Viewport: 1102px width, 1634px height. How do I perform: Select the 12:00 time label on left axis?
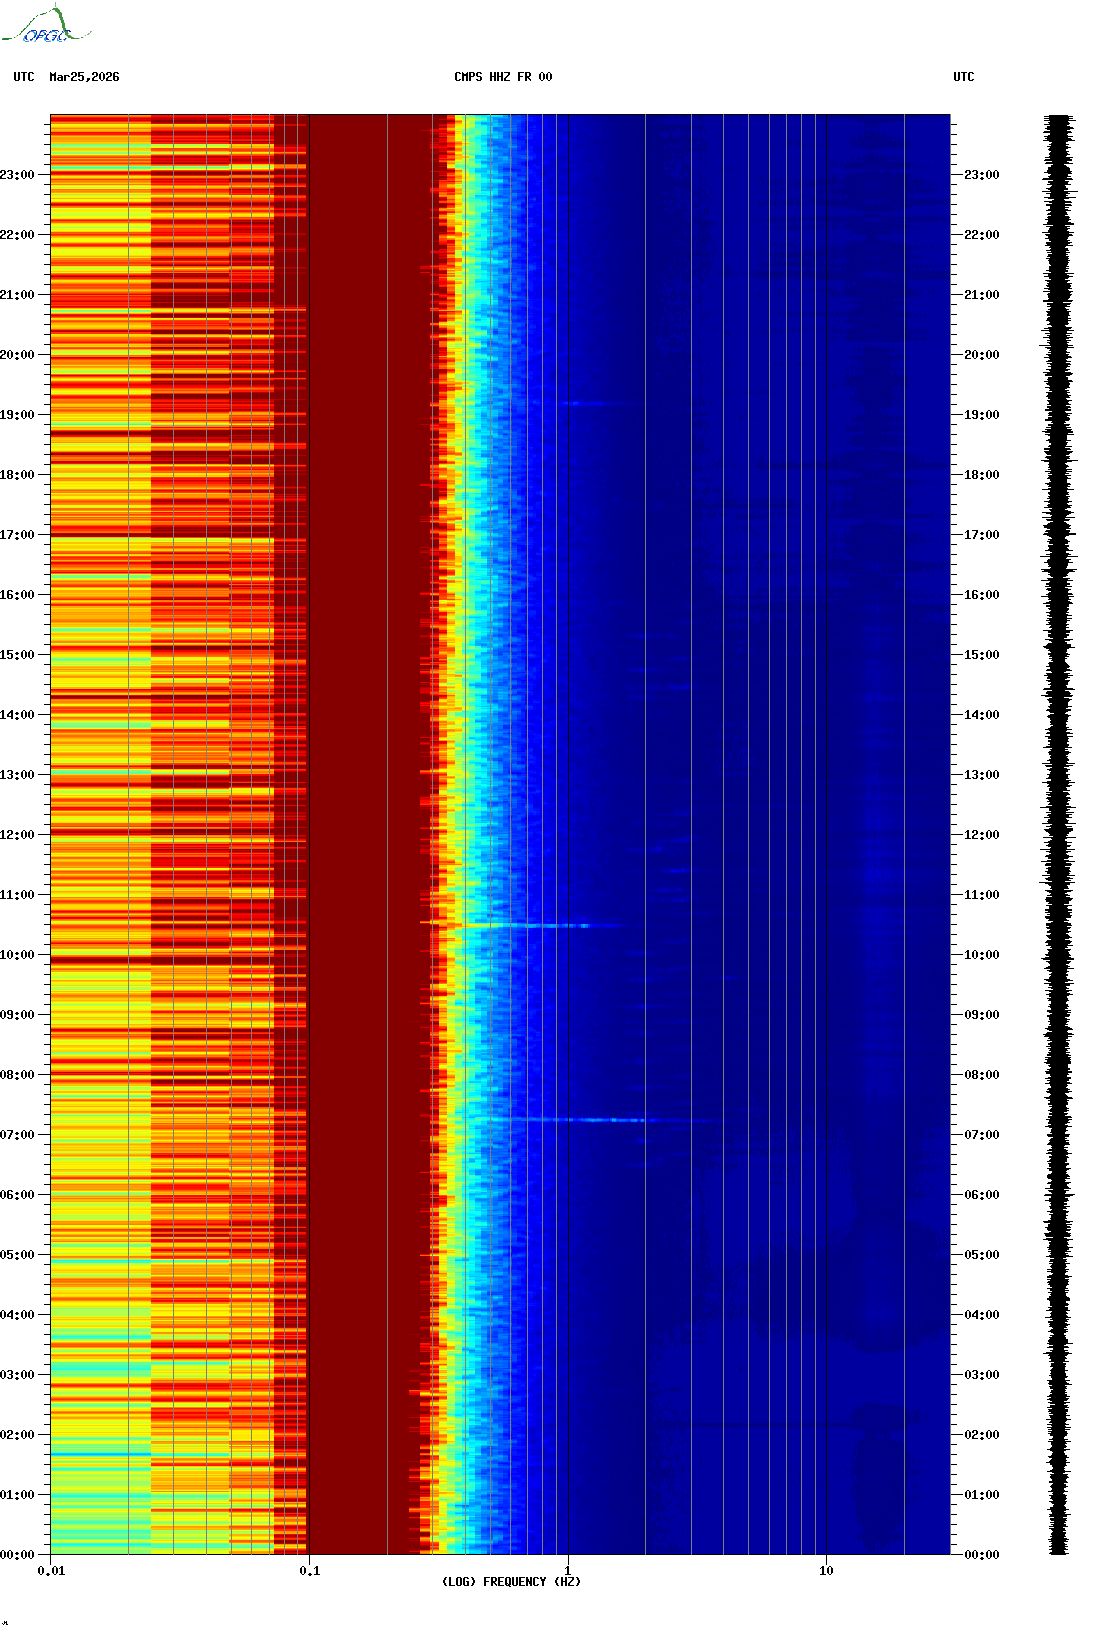(x=17, y=835)
